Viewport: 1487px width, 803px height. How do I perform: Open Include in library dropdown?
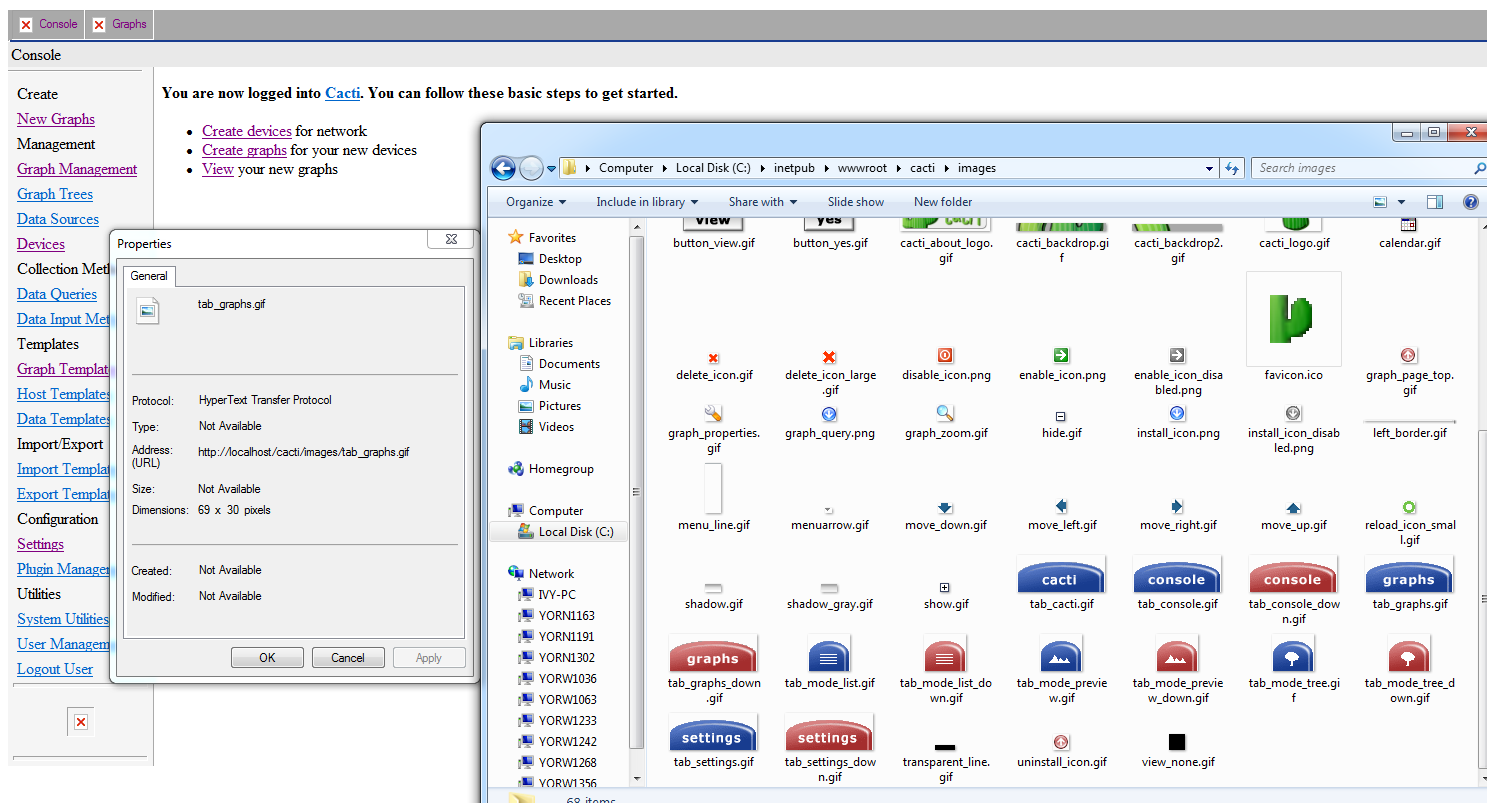(x=647, y=202)
